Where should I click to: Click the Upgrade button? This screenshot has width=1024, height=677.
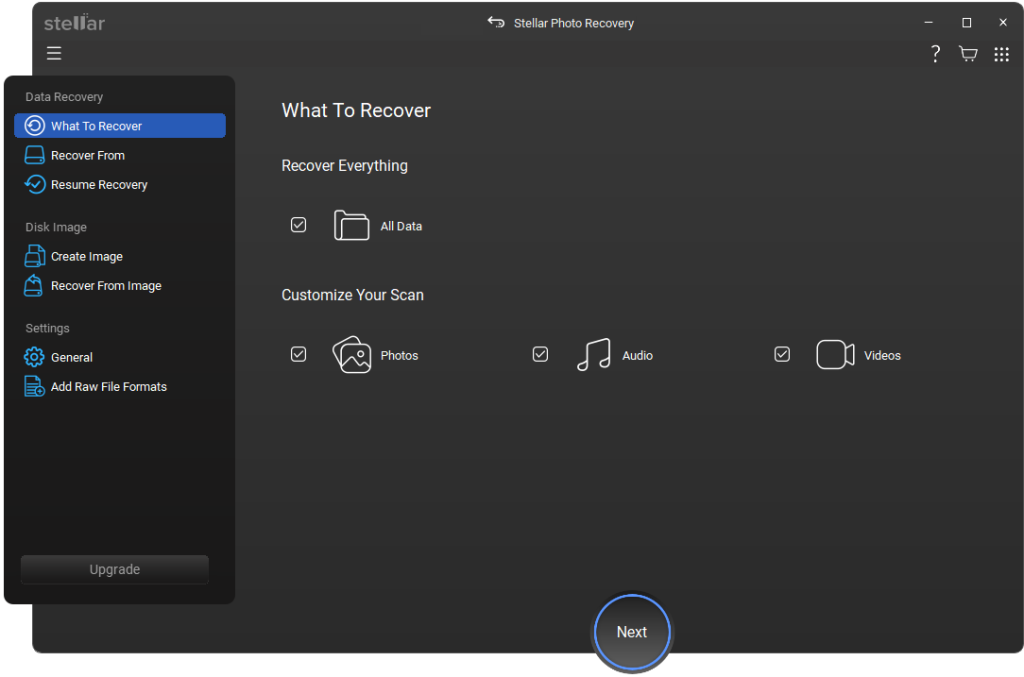[115, 569]
